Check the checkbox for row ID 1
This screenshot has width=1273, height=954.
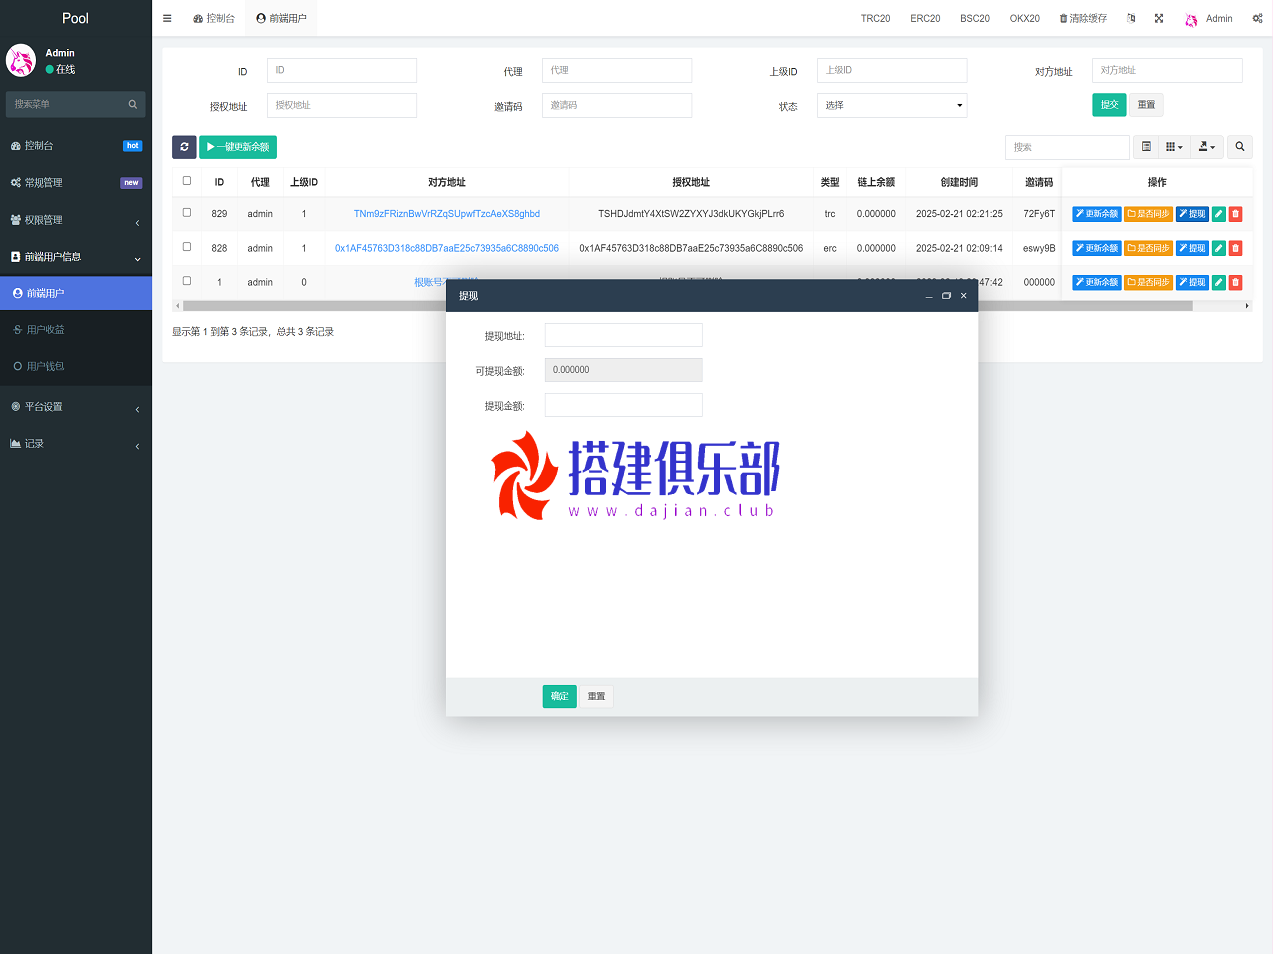pyautogui.click(x=187, y=281)
